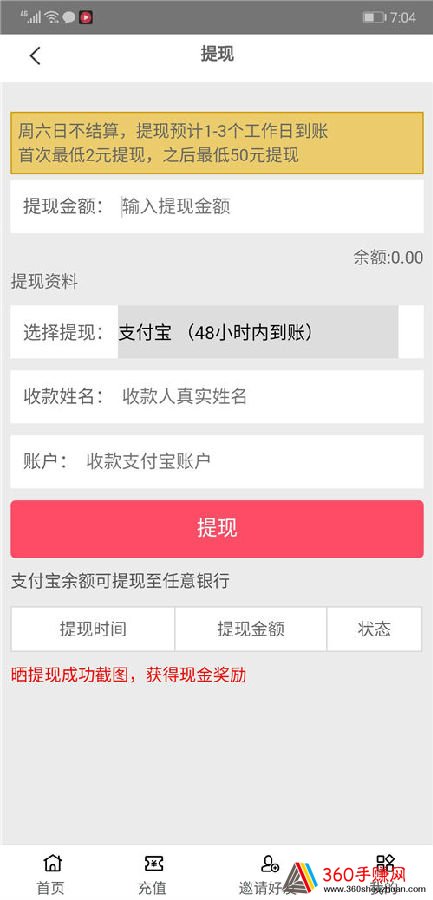The height and width of the screenshot is (900, 433).
Task: Tap the WiFi icon in status bar
Action: pos(52,17)
